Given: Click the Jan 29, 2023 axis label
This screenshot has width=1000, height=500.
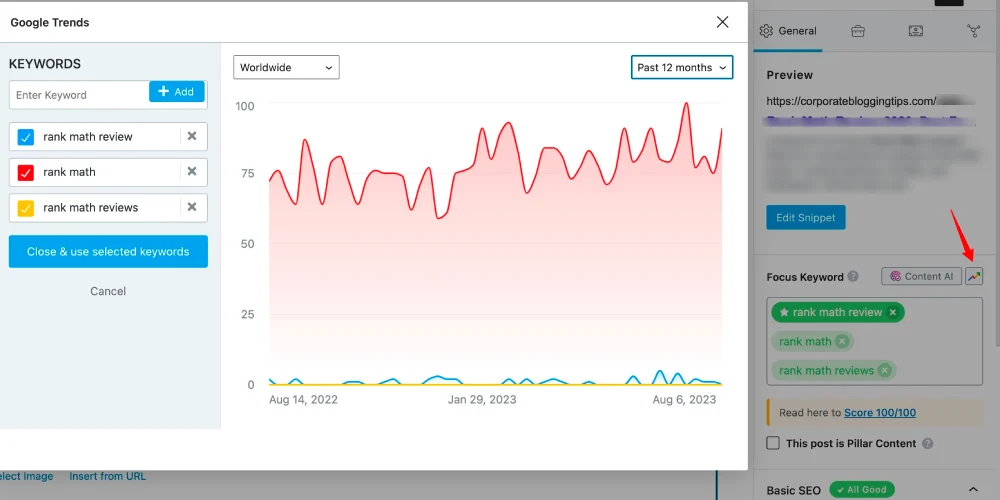Looking at the screenshot, I should click(482, 400).
